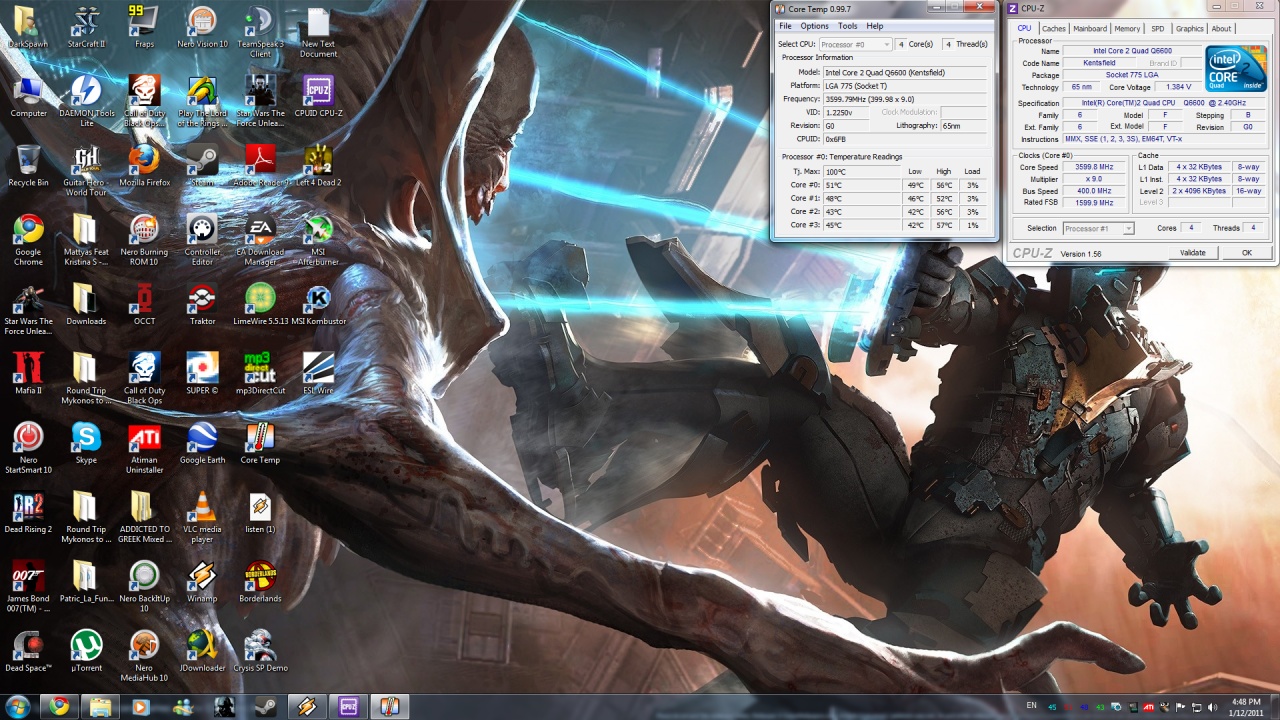1280x720 pixels.
Task: Open the Winamp desktop shortcut
Action: point(202,582)
